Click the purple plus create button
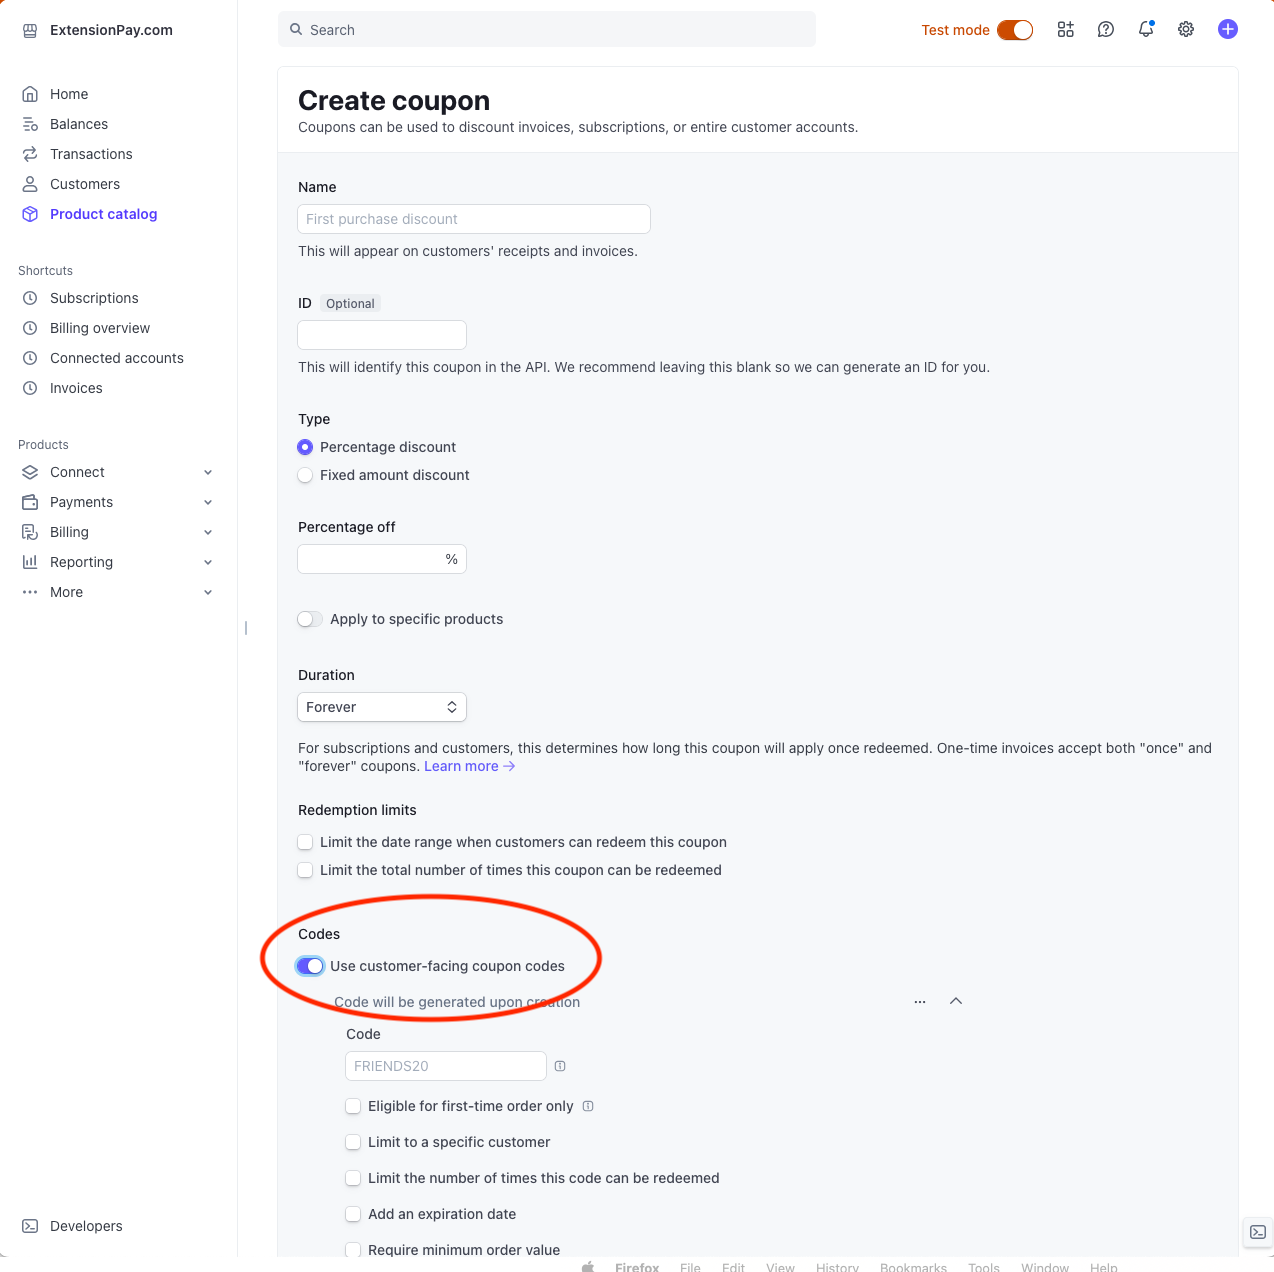 tap(1228, 30)
